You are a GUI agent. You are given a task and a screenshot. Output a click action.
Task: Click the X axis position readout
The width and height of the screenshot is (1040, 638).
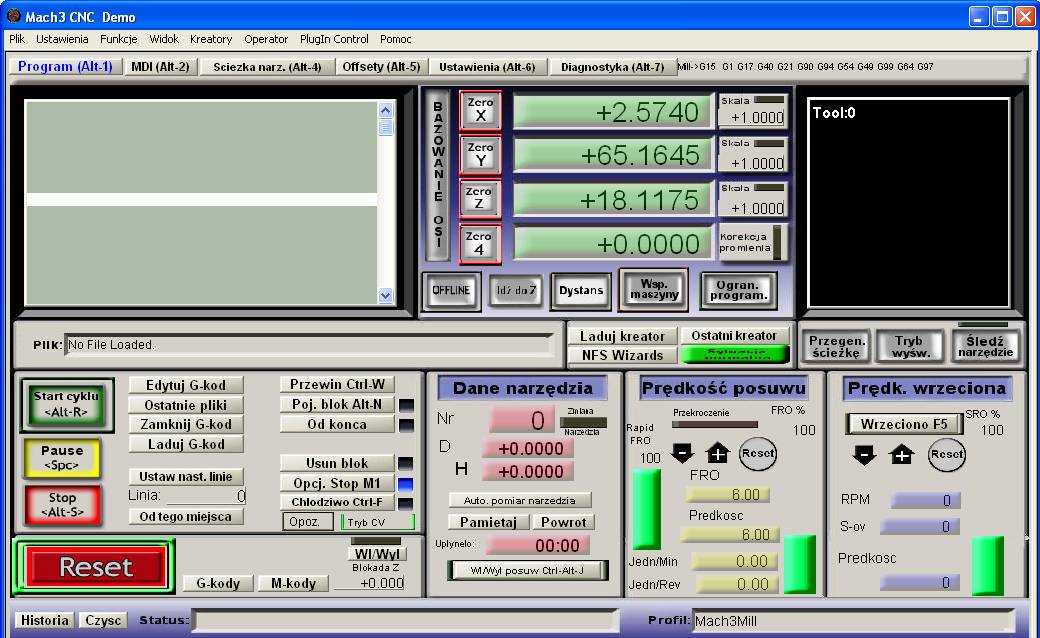pos(612,111)
